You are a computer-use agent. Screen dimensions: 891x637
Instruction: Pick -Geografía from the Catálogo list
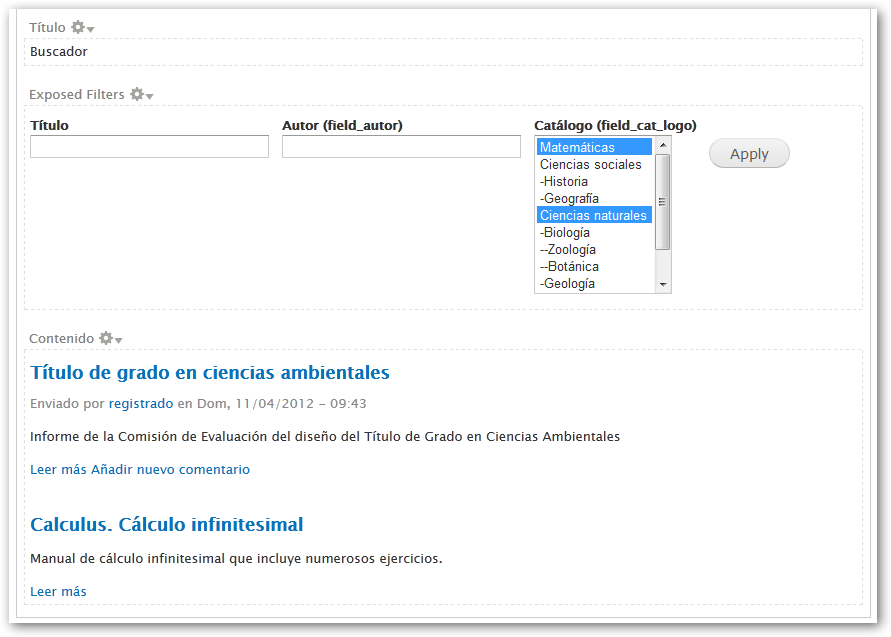click(594, 198)
